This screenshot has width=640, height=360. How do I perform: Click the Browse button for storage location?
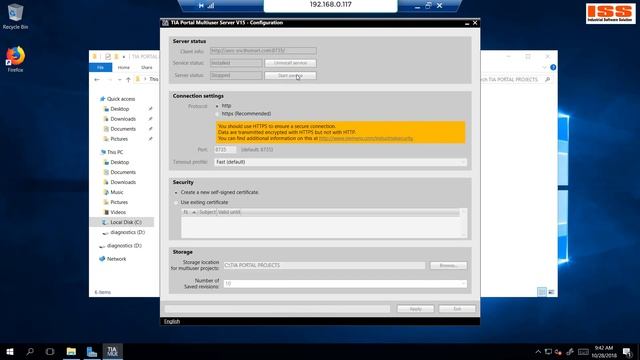(x=448, y=265)
